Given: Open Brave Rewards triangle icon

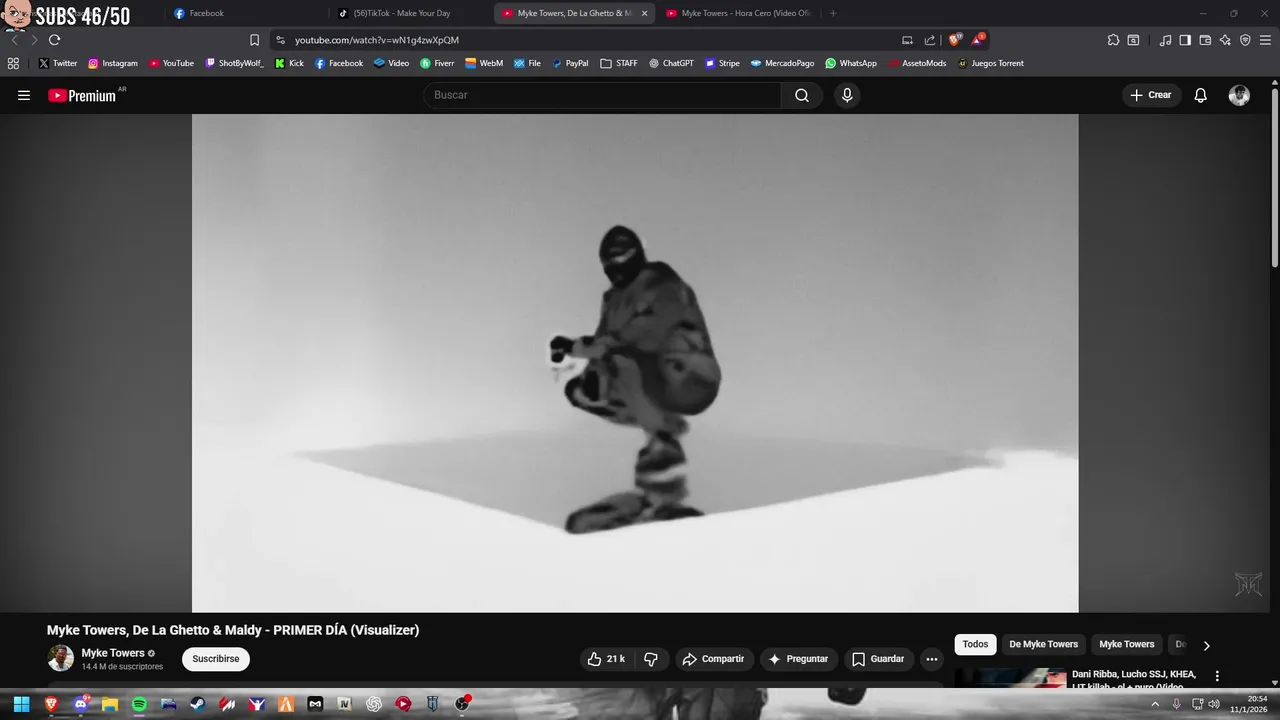Looking at the screenshot, I should click(978, 40).
